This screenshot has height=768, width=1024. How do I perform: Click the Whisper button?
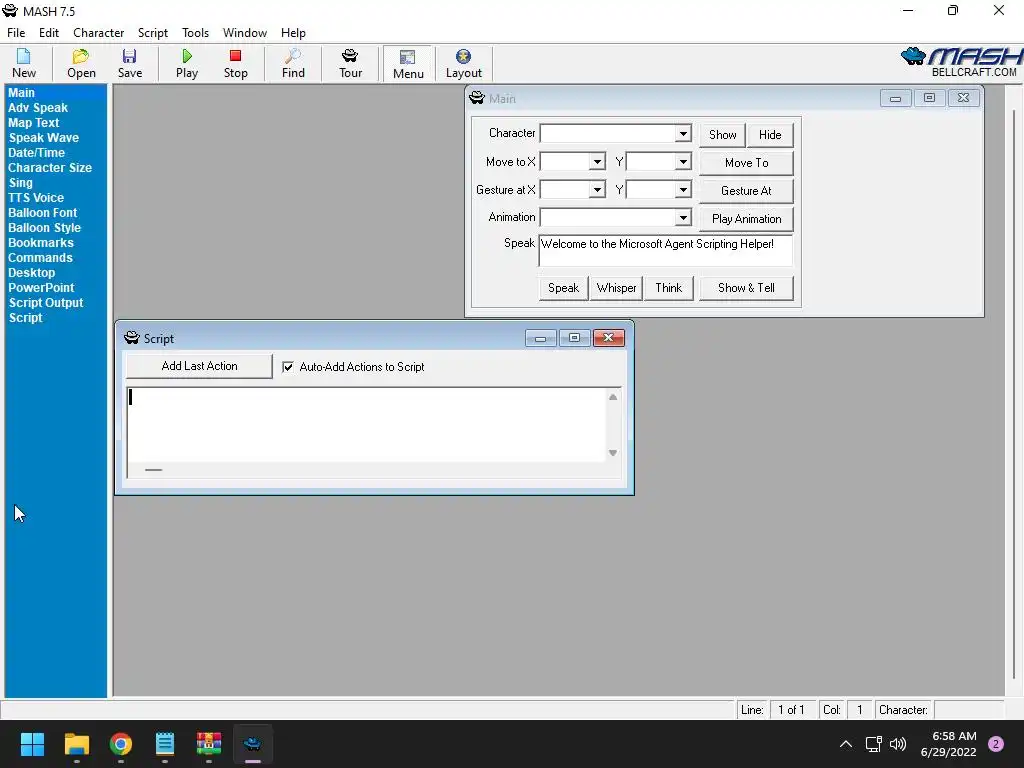(616, 288)
